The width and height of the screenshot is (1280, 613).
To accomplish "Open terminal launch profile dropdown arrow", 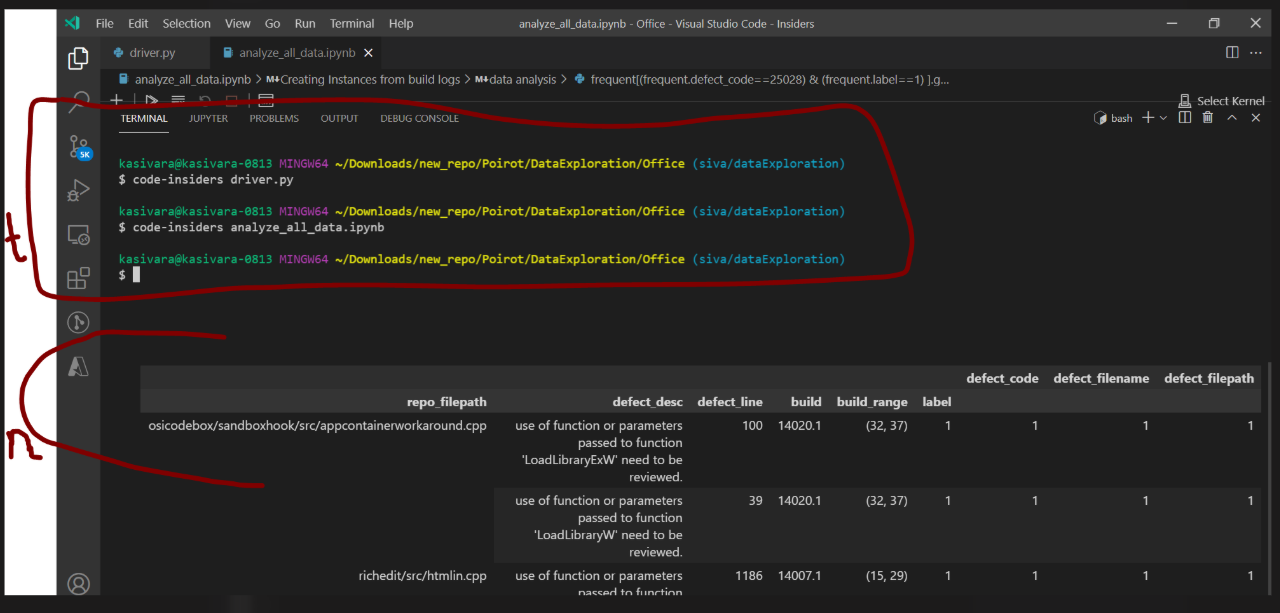I will tap(1163, 118).
